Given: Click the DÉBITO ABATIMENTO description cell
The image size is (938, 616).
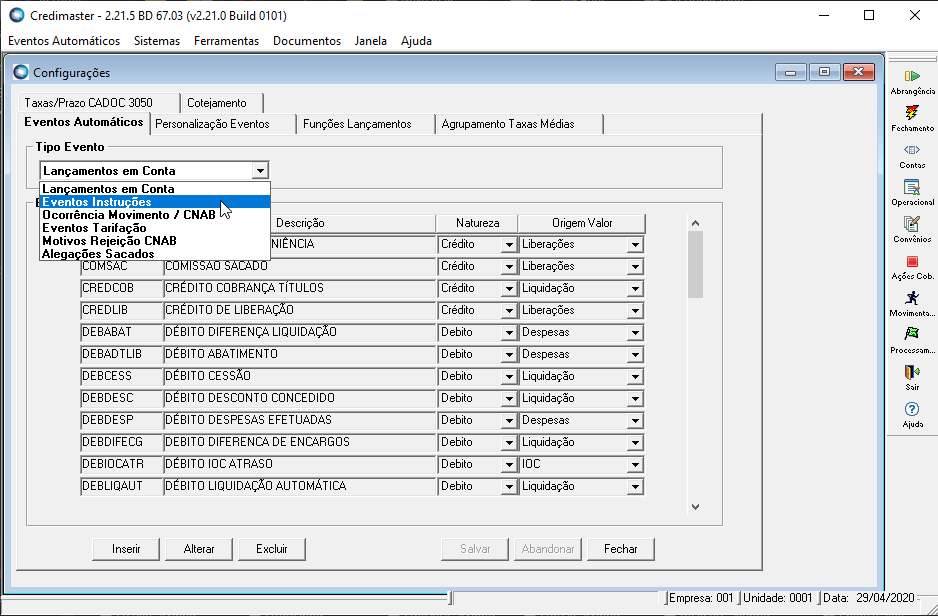Looking at the screenshot, I should click(300, 355).
